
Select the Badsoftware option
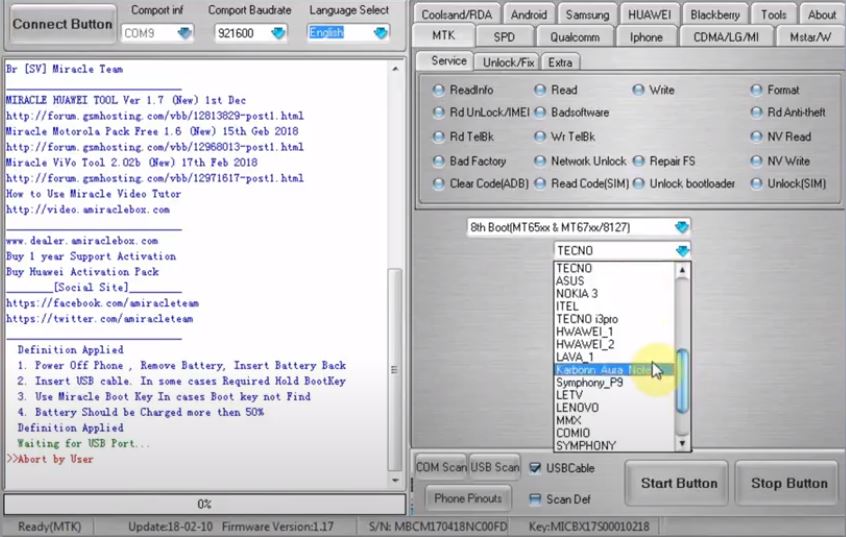pos(540,112)
